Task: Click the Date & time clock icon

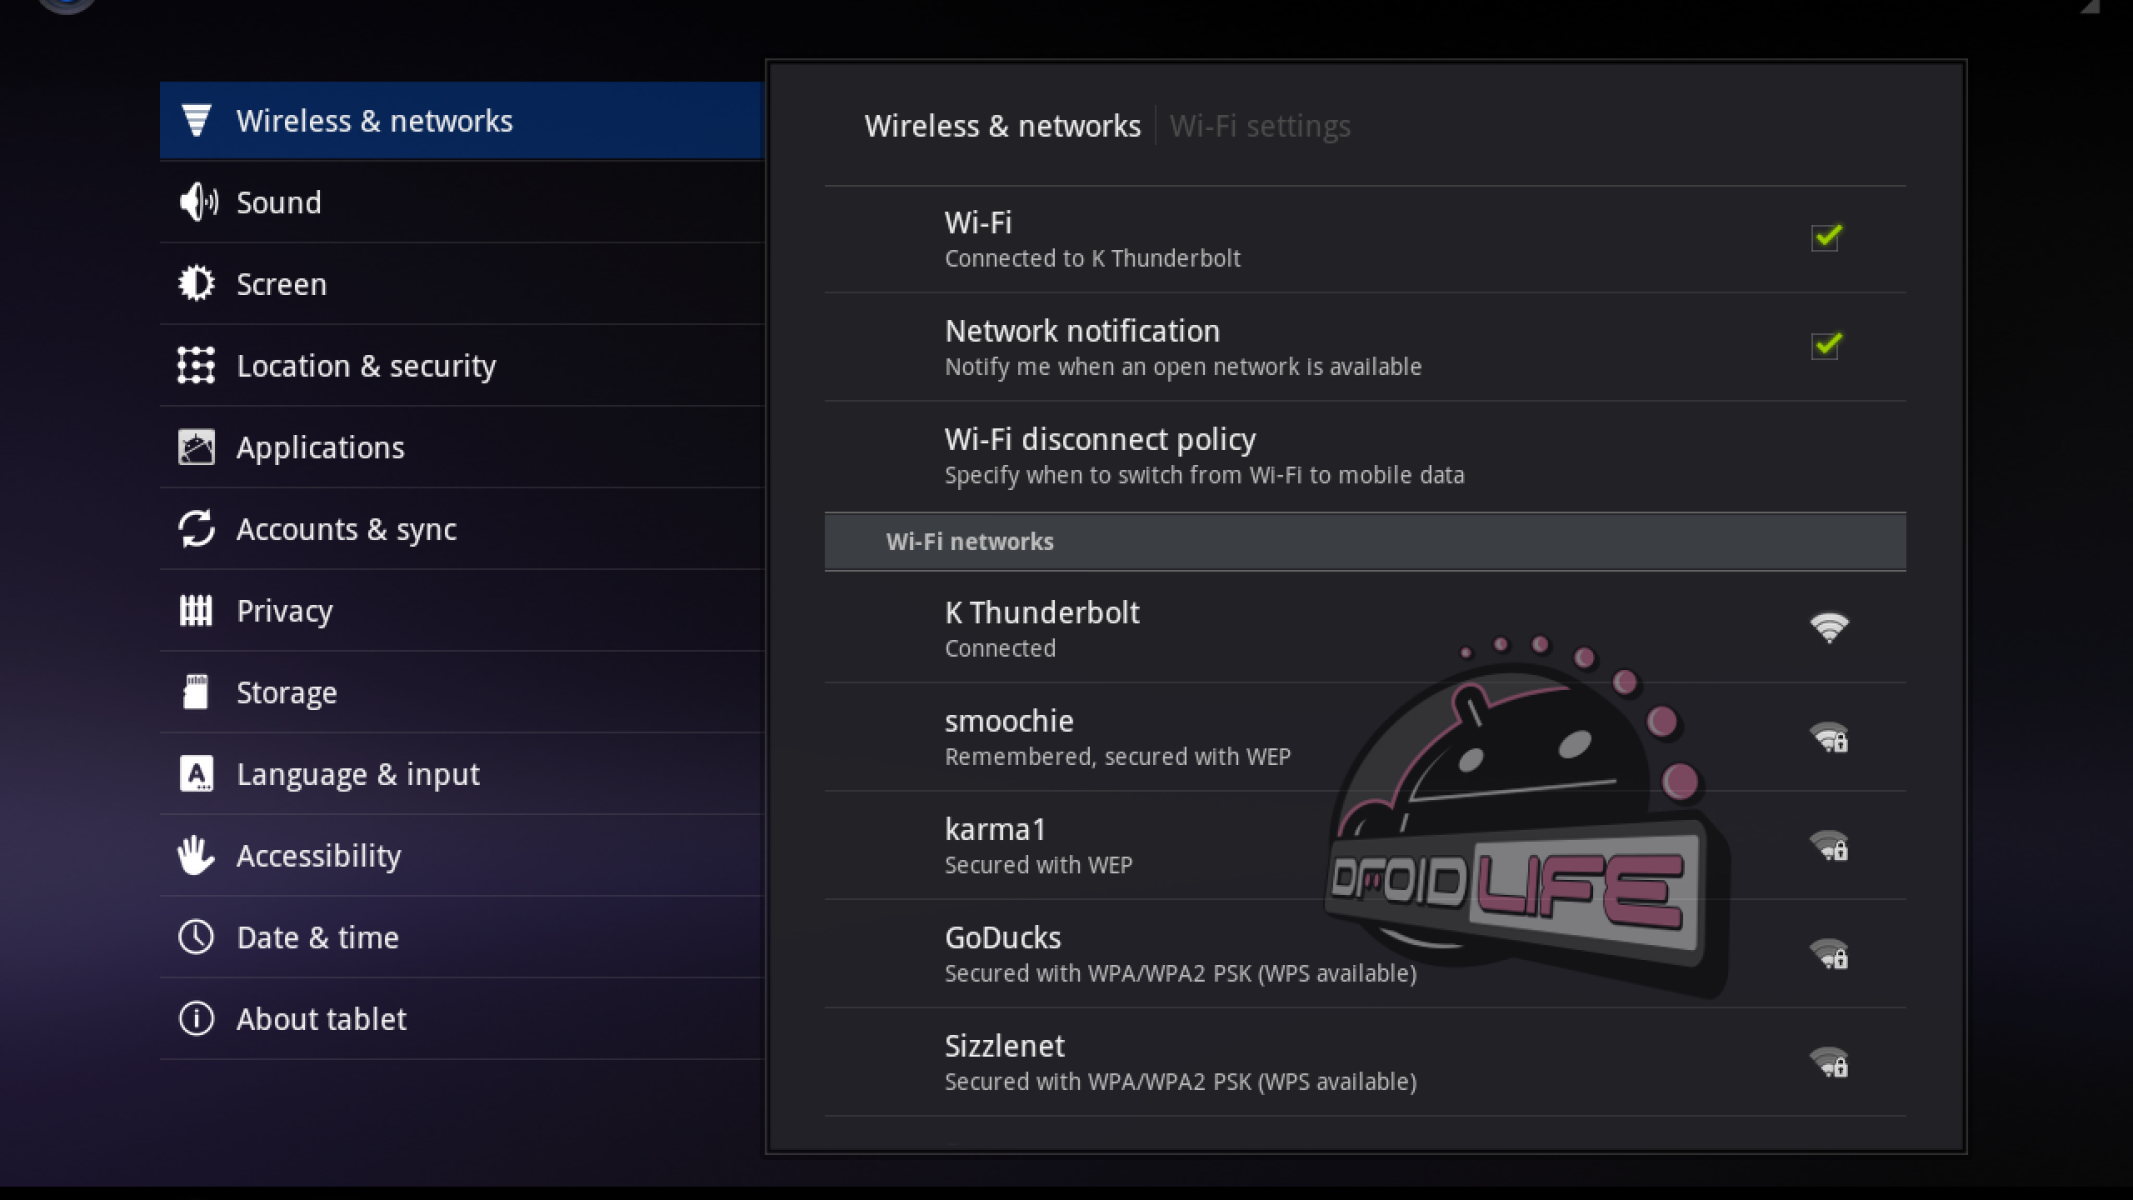Action: coord(196,938)
